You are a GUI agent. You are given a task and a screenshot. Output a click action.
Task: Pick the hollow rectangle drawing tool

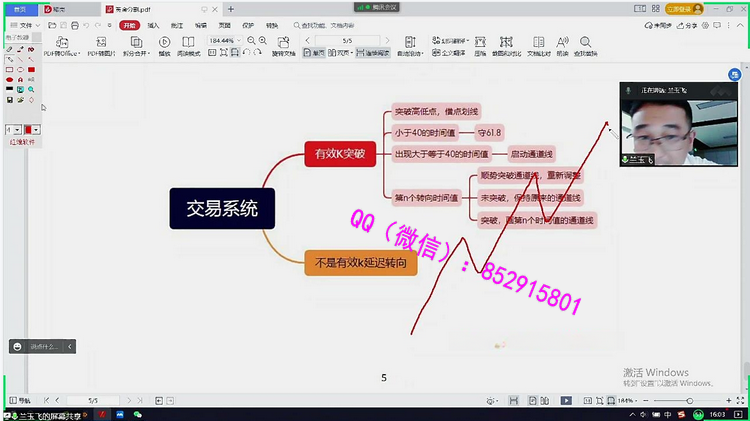(9, 69)
